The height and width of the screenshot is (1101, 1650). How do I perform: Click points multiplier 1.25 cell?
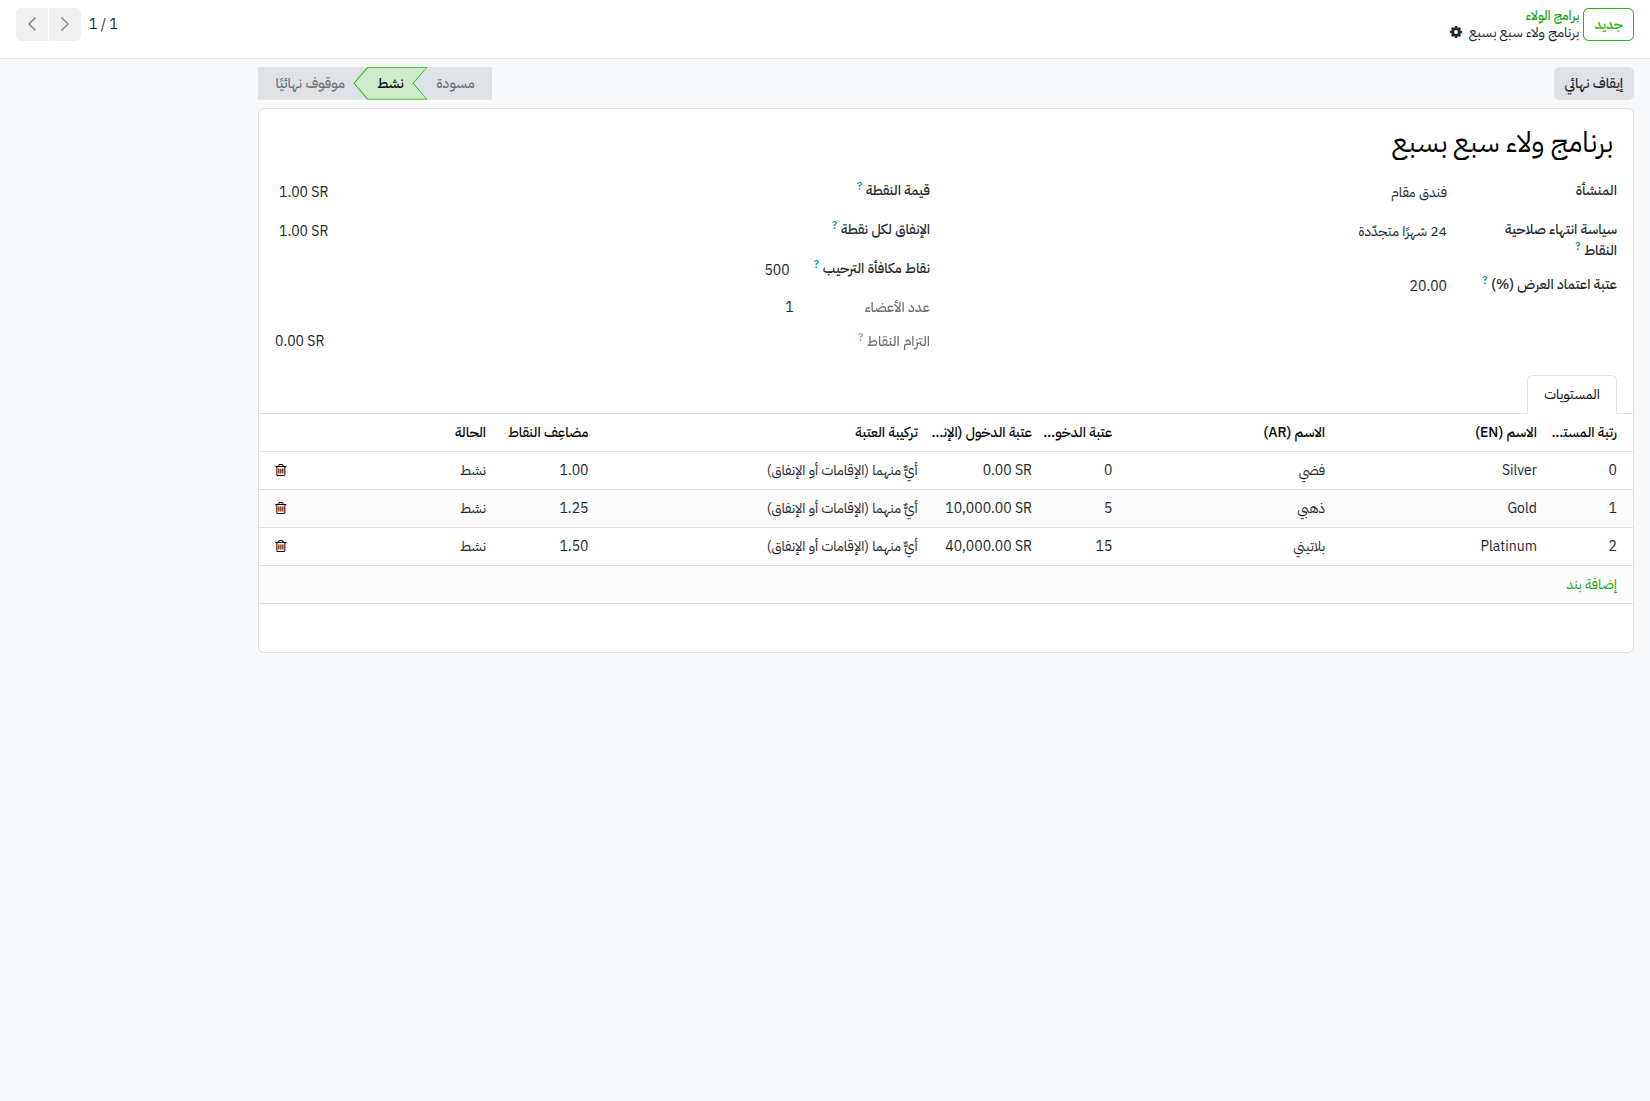click(574, 508)
